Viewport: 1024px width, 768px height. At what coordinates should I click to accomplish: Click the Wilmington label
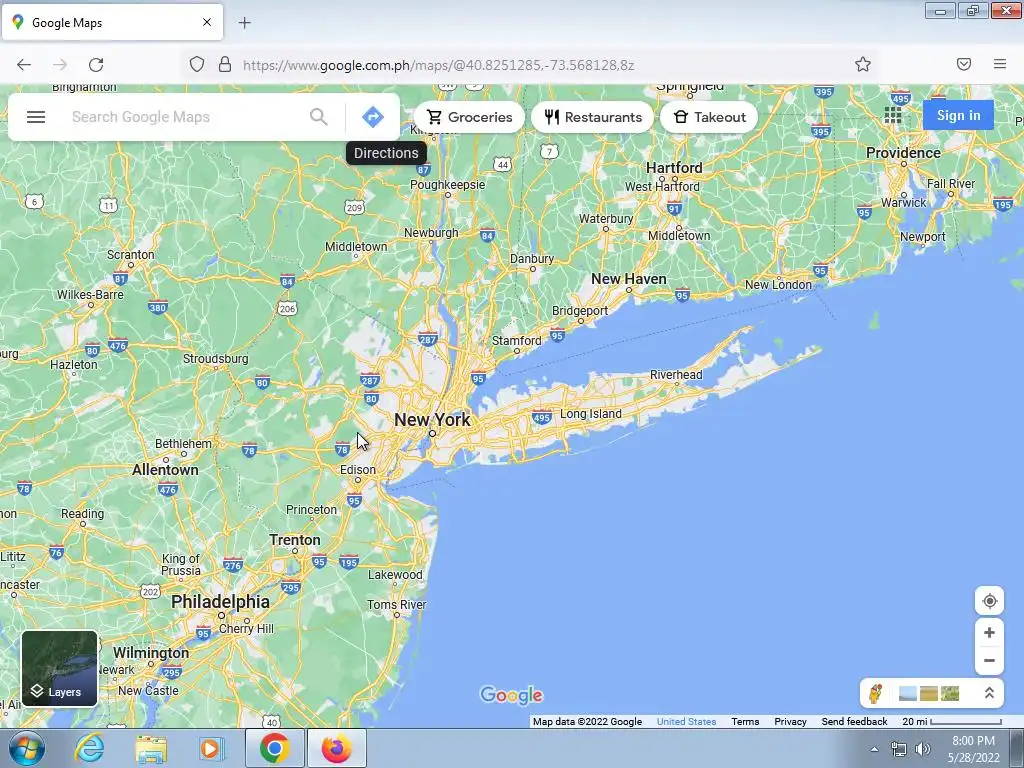tap(151, 653)
